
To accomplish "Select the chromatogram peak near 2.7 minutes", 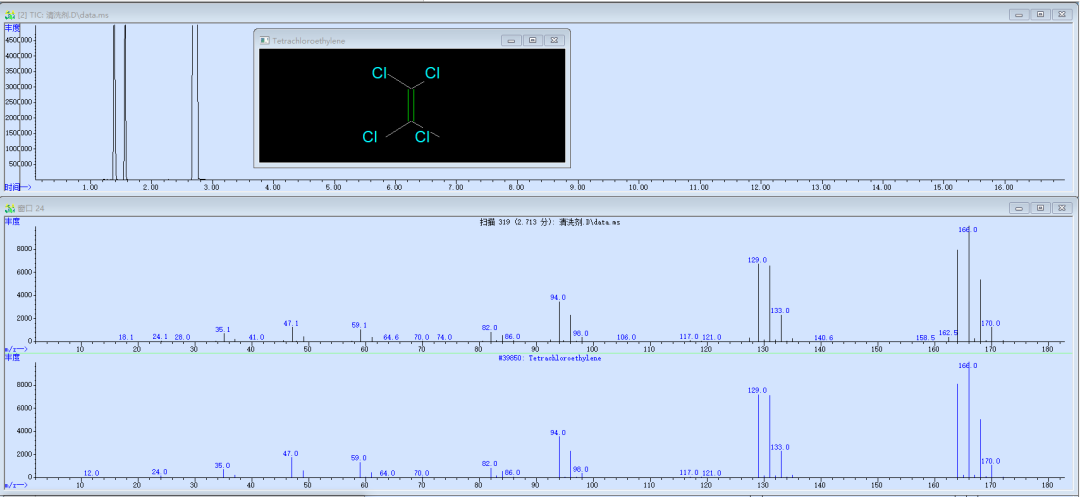I will click(x=195, y=102).
